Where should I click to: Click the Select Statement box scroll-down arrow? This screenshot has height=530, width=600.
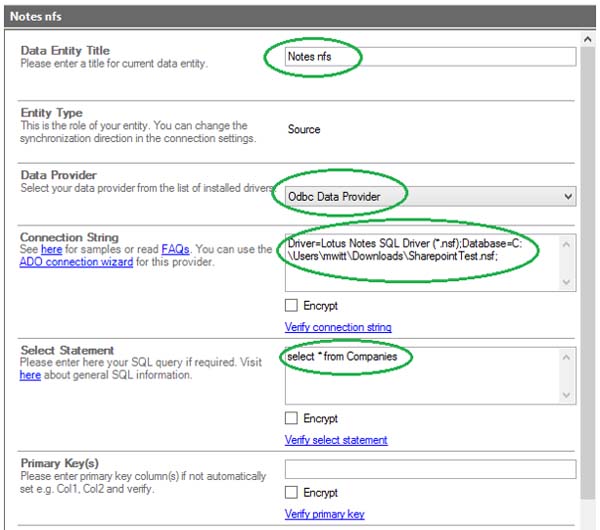(x=568, y=396)
